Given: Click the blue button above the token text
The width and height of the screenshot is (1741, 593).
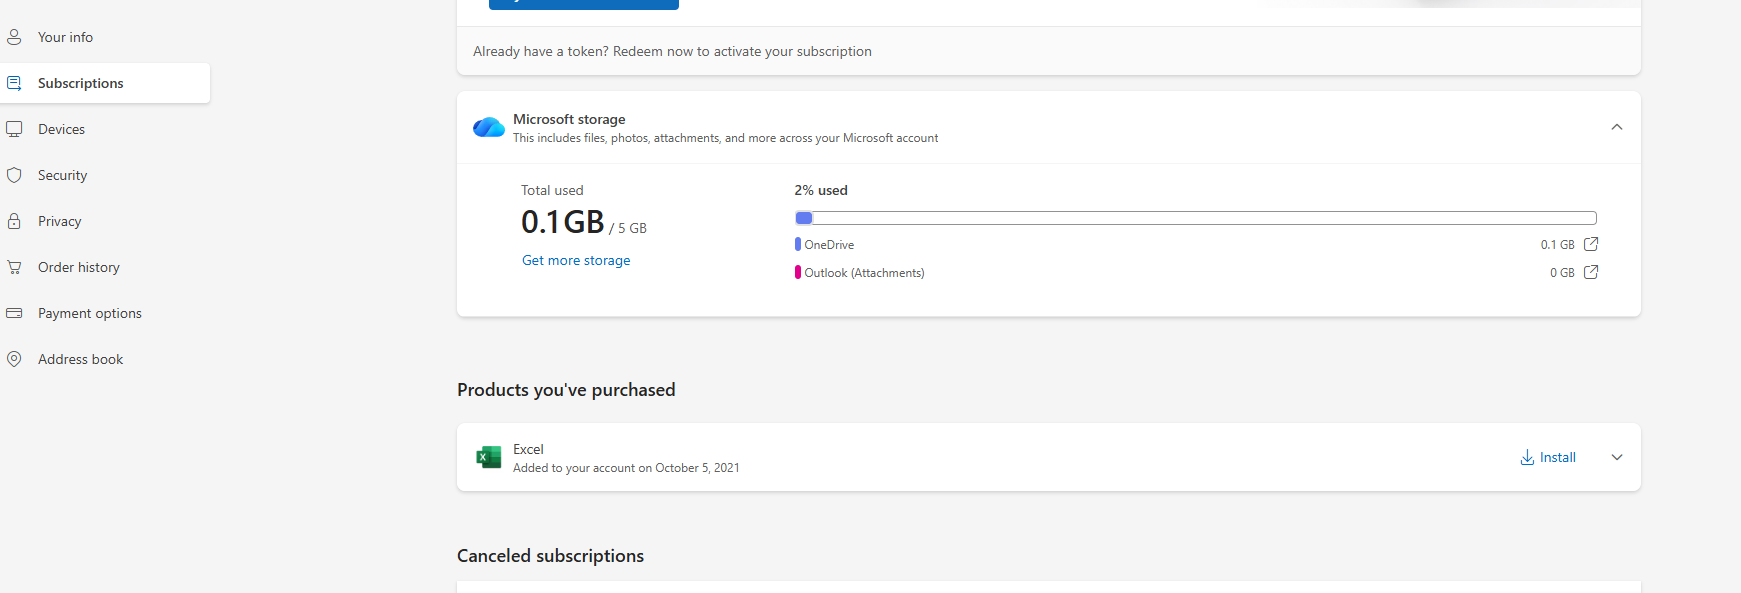Looking at the screenshot, I should pyautogui.click(x=584, y=4).
